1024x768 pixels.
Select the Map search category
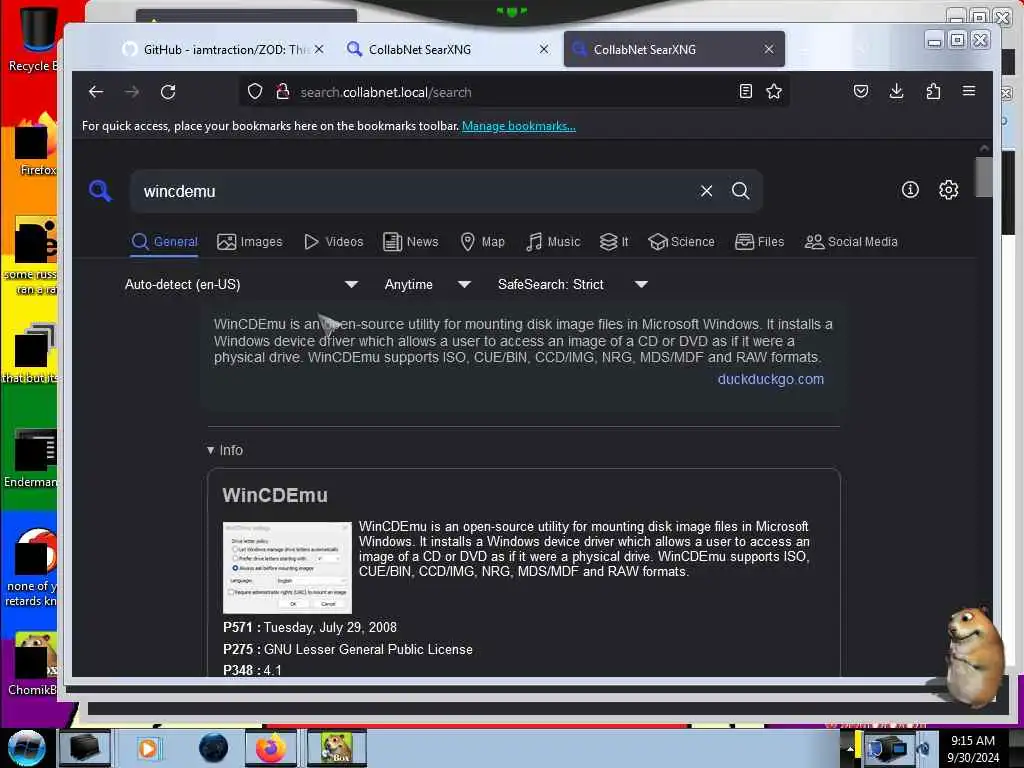(483, 242)
